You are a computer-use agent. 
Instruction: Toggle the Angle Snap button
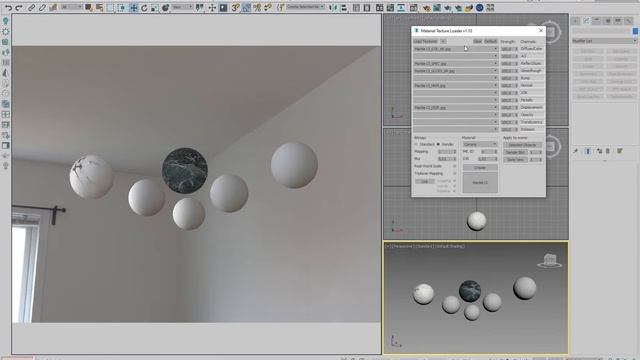pyautogui.click(x=246, y=7)
